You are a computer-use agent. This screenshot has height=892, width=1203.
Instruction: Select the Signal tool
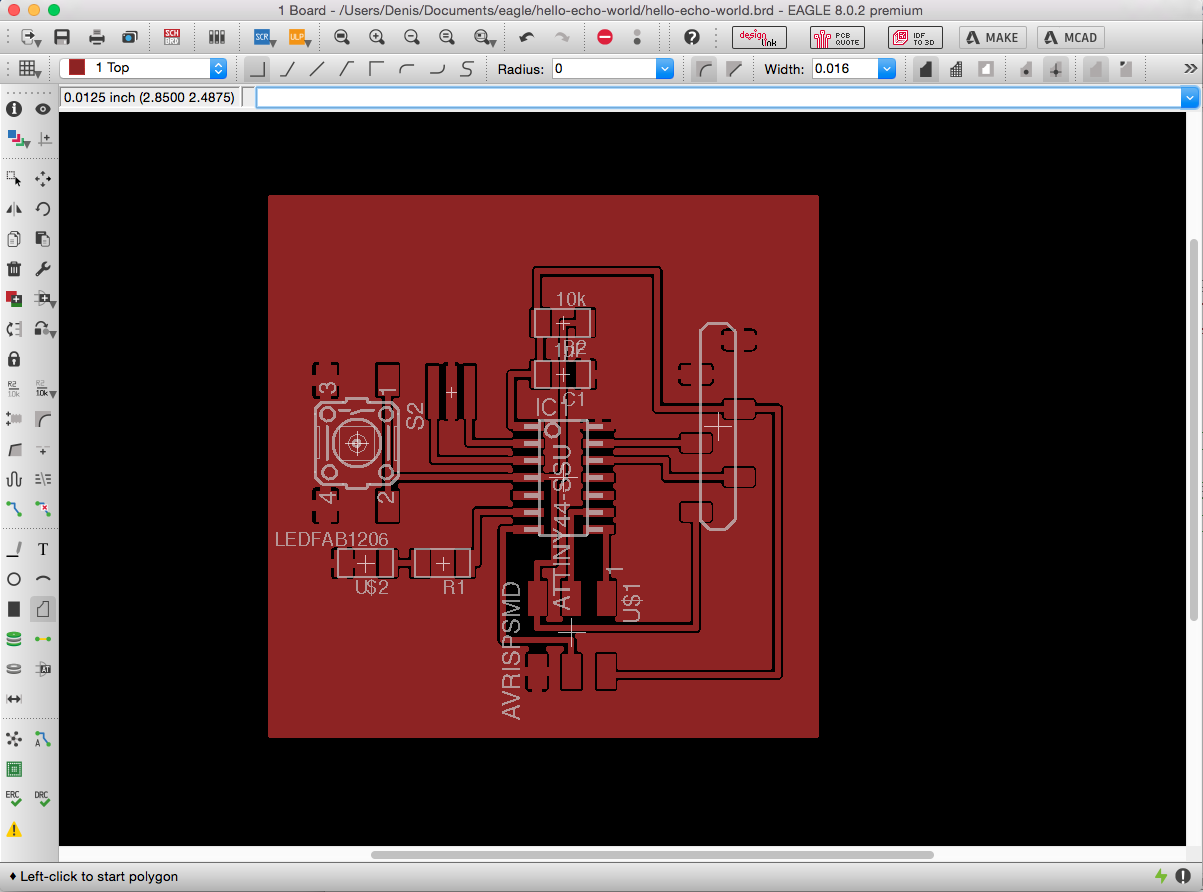[x=43, y=638]
